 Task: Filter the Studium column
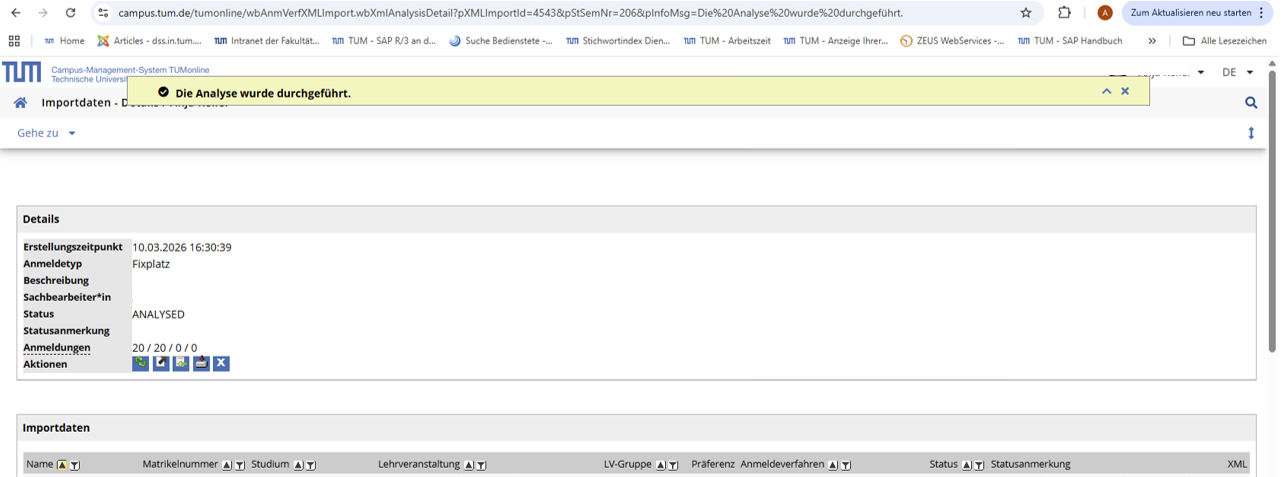311,465
